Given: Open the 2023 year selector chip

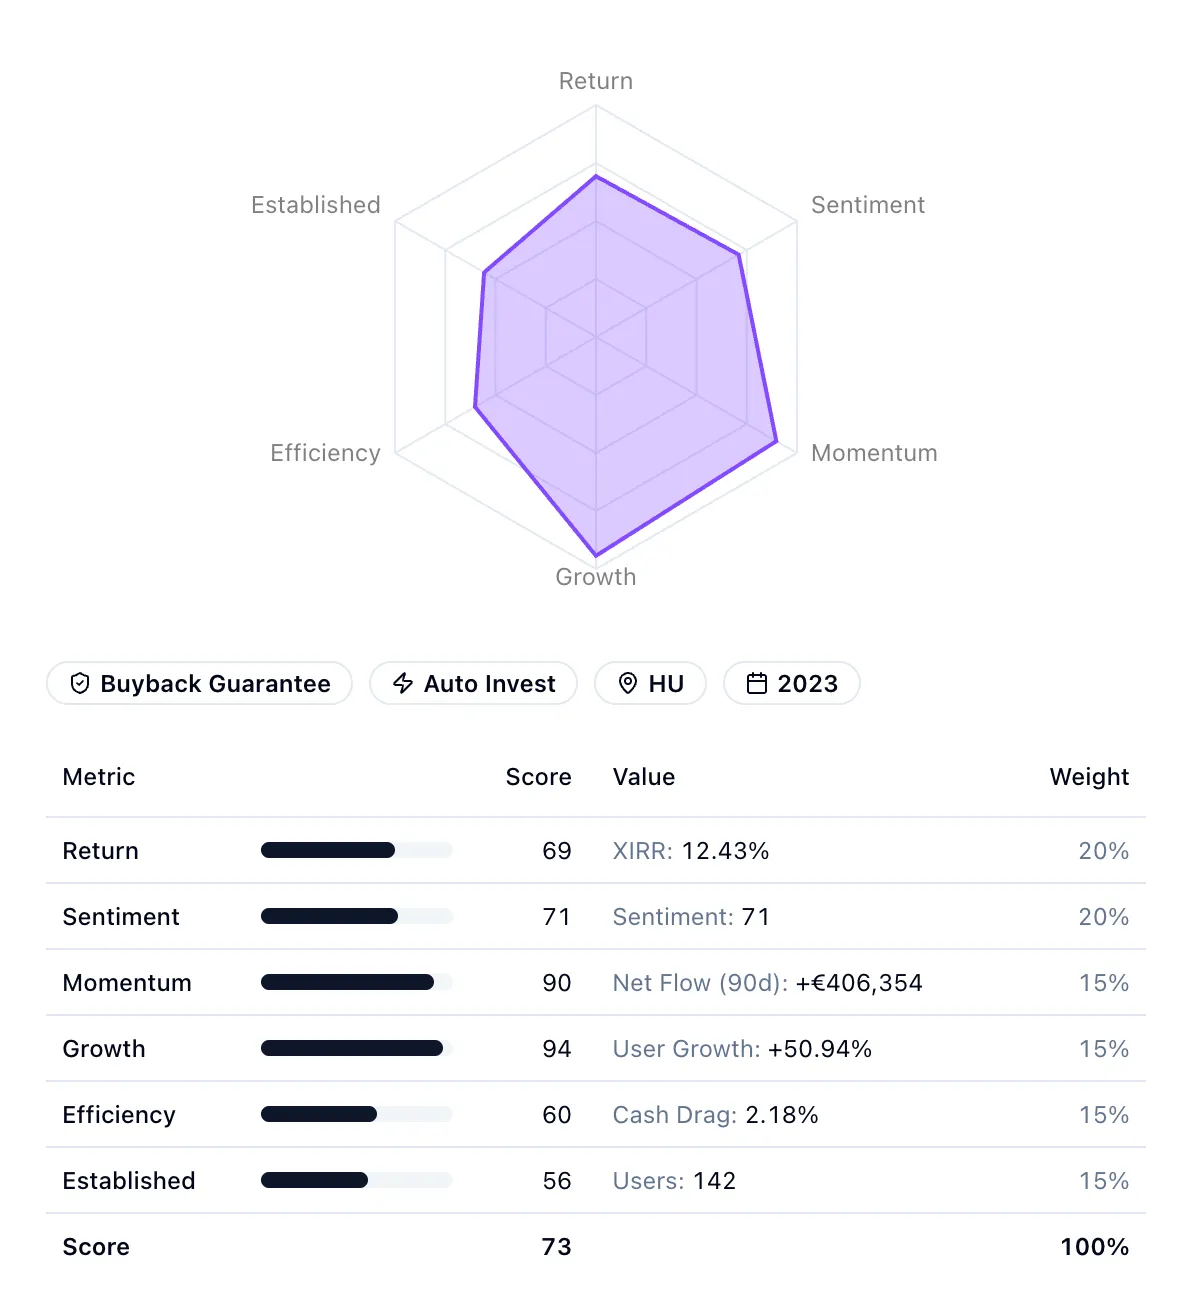Looking at the screenshot, I should coord(791,683).
